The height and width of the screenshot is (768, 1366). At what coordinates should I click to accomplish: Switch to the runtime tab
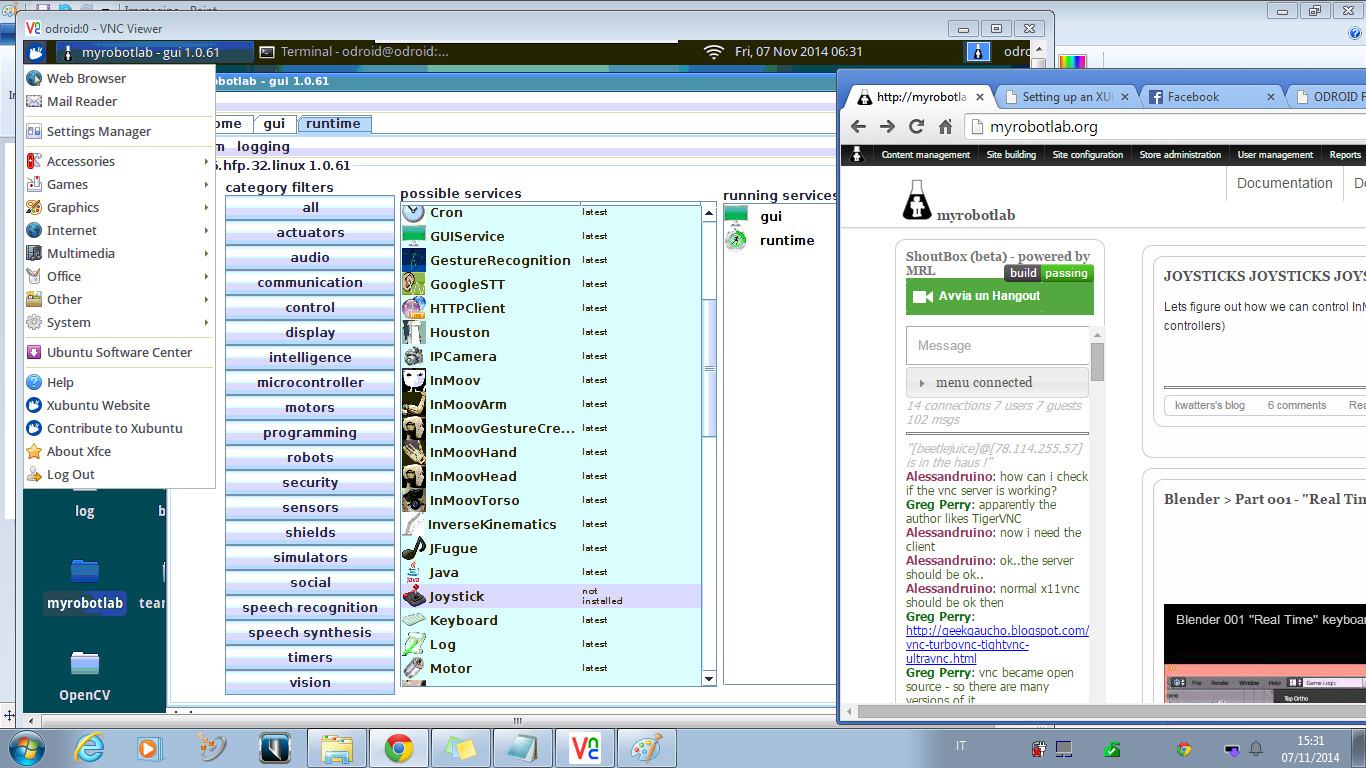pos(334,124)
